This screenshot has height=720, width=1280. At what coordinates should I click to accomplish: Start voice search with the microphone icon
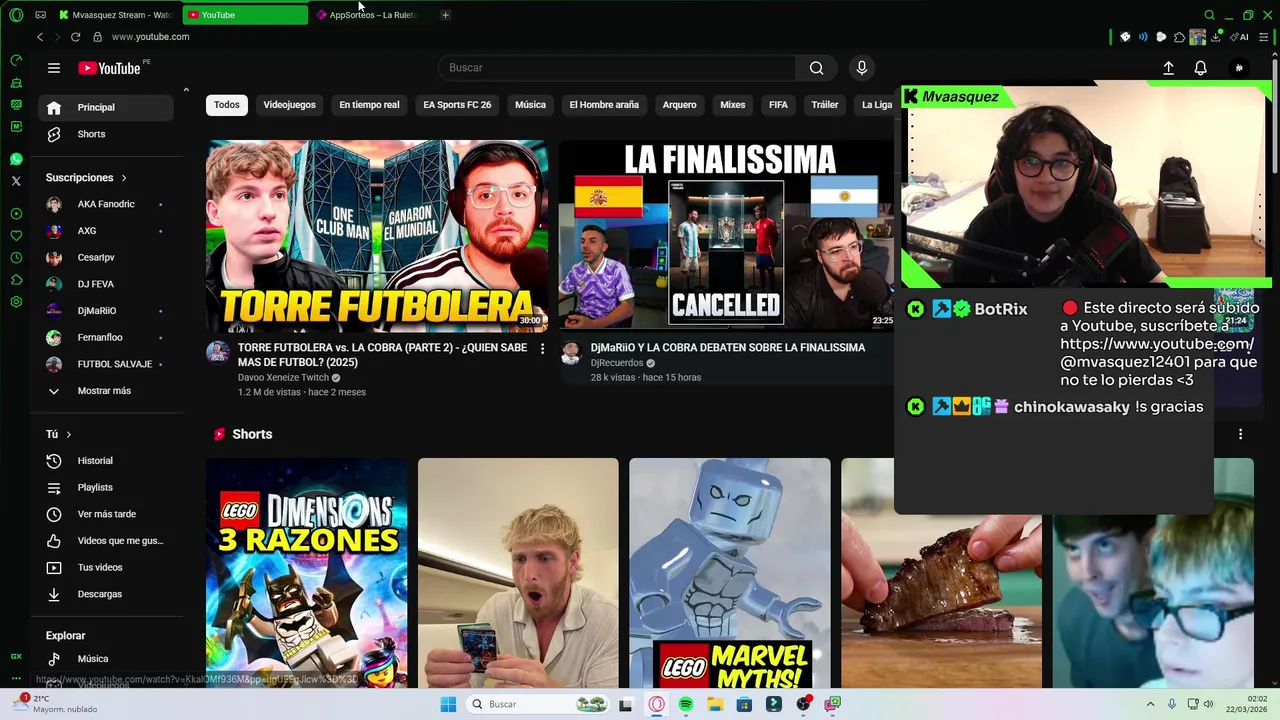point(862,68)
